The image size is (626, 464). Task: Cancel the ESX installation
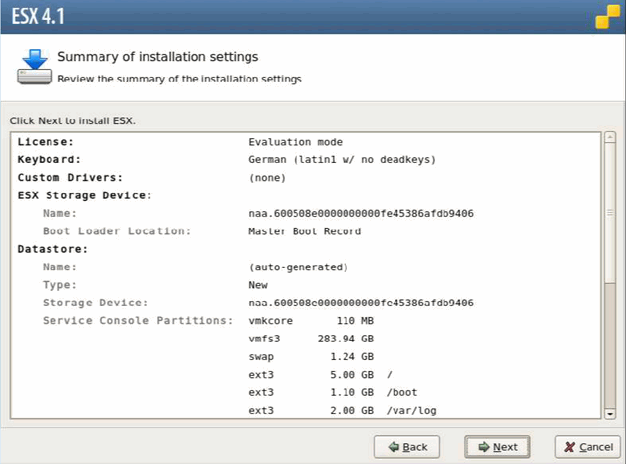(x=585, y=446)
